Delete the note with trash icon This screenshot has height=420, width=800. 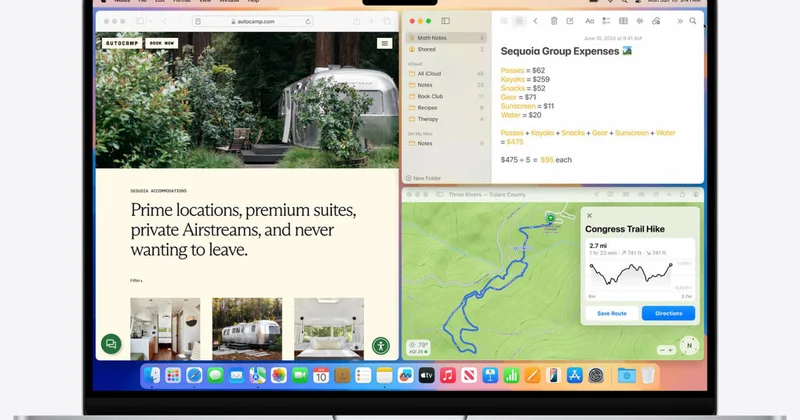(x=554, y=21)
